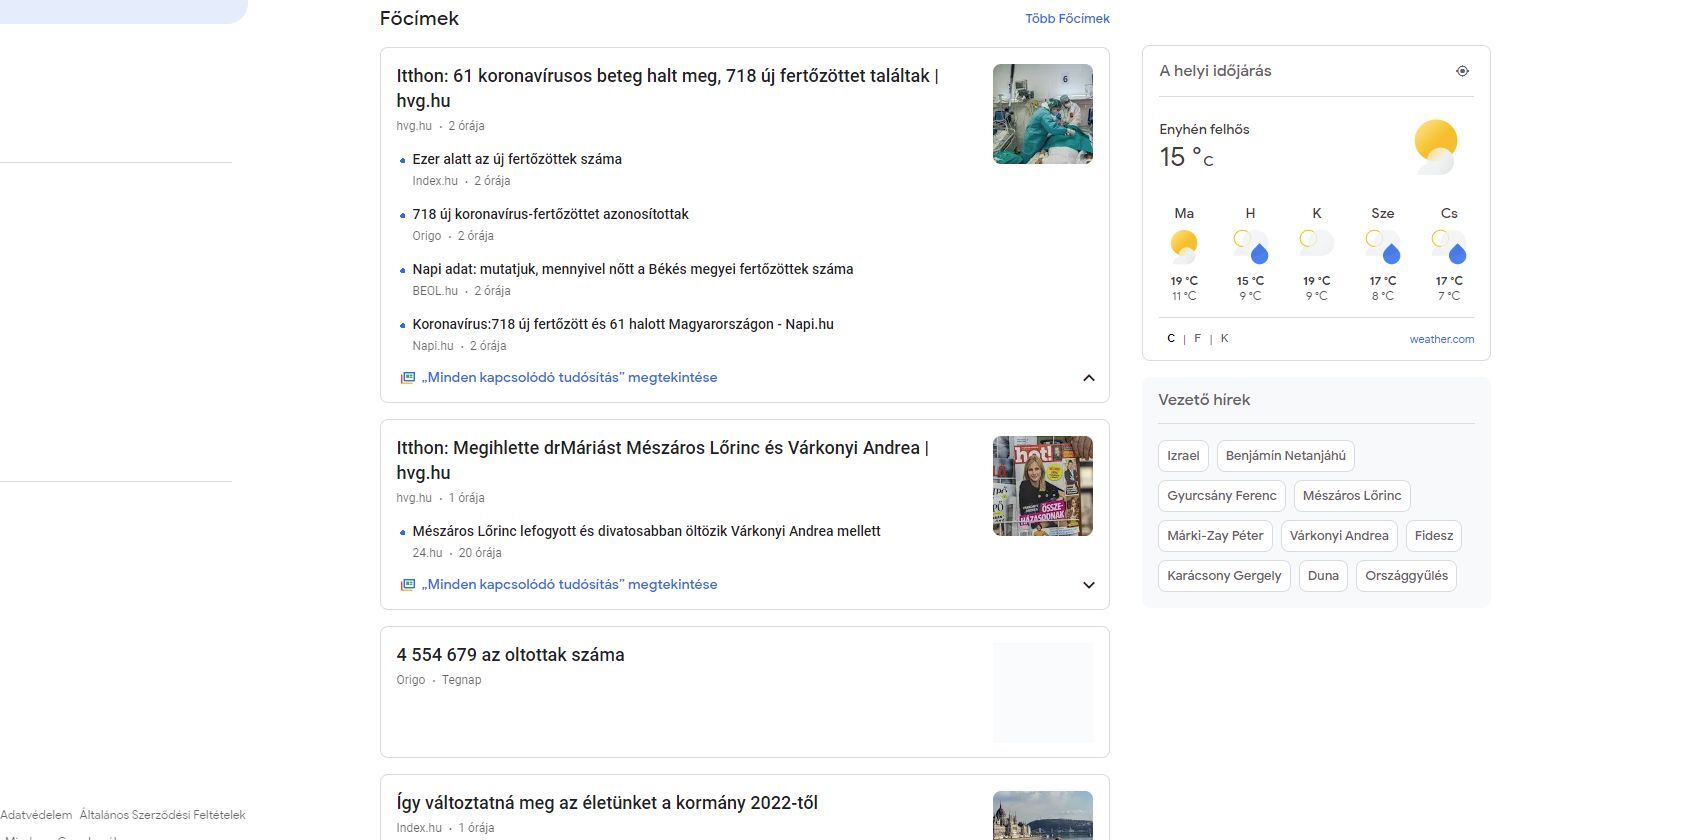Click the location target icon in weather card
Screen dimensions: 1706x840
(1462, 71)
